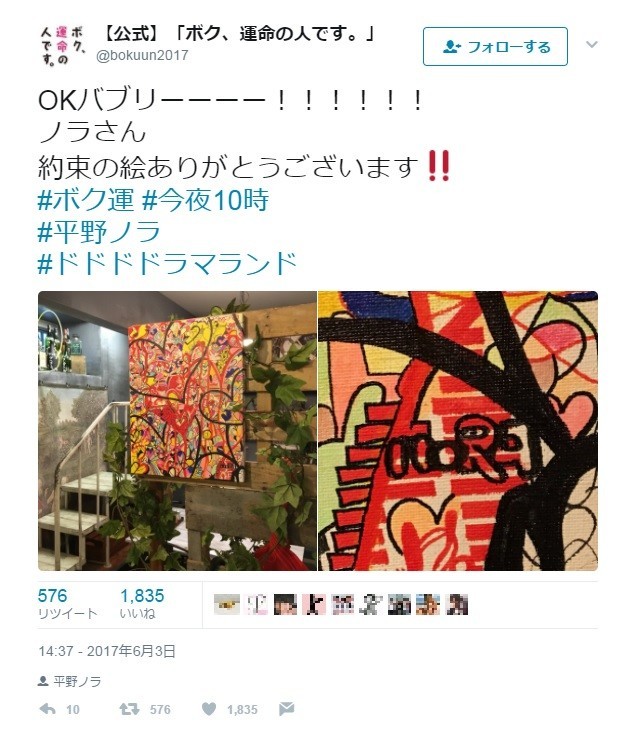View the @bokuun2017 handle profile
This screenshot has height=741, width=635.
click(x=142, y=55)
